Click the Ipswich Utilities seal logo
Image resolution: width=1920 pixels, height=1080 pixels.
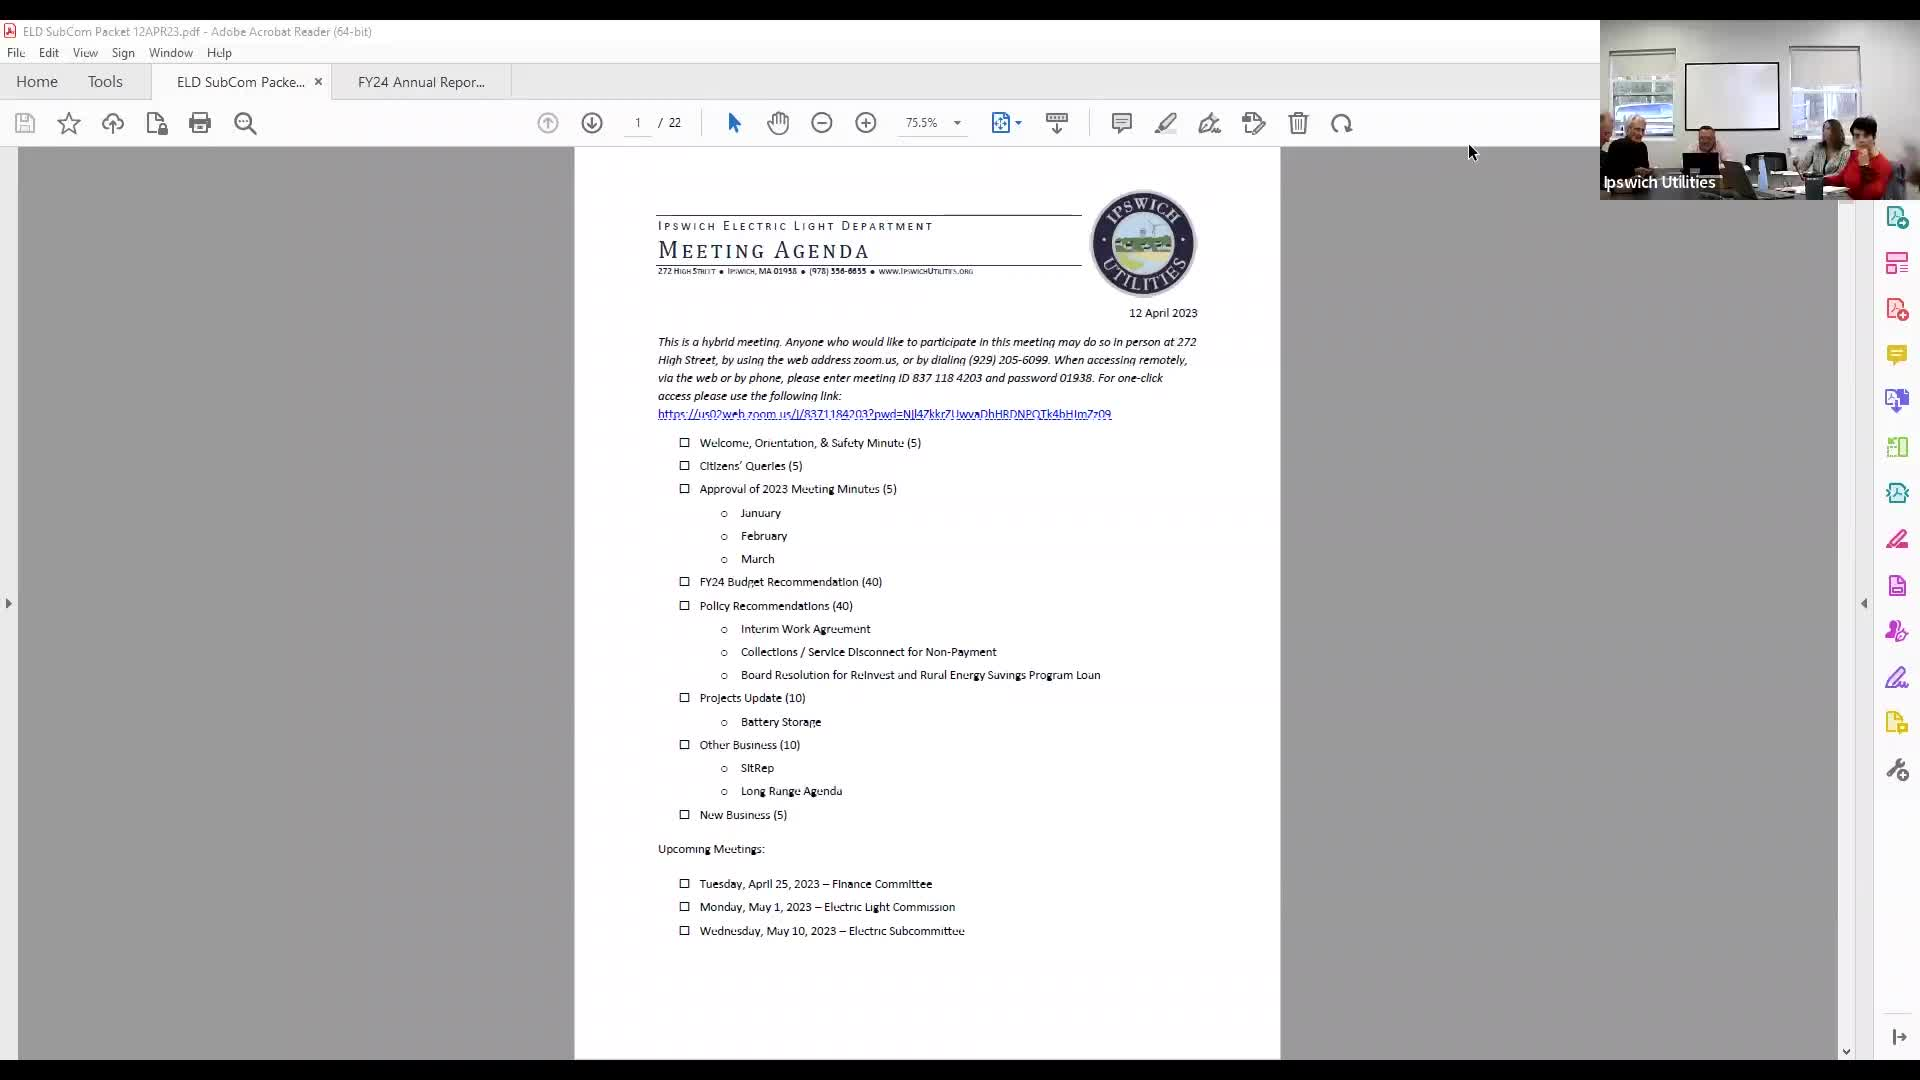coord(1143,243)
